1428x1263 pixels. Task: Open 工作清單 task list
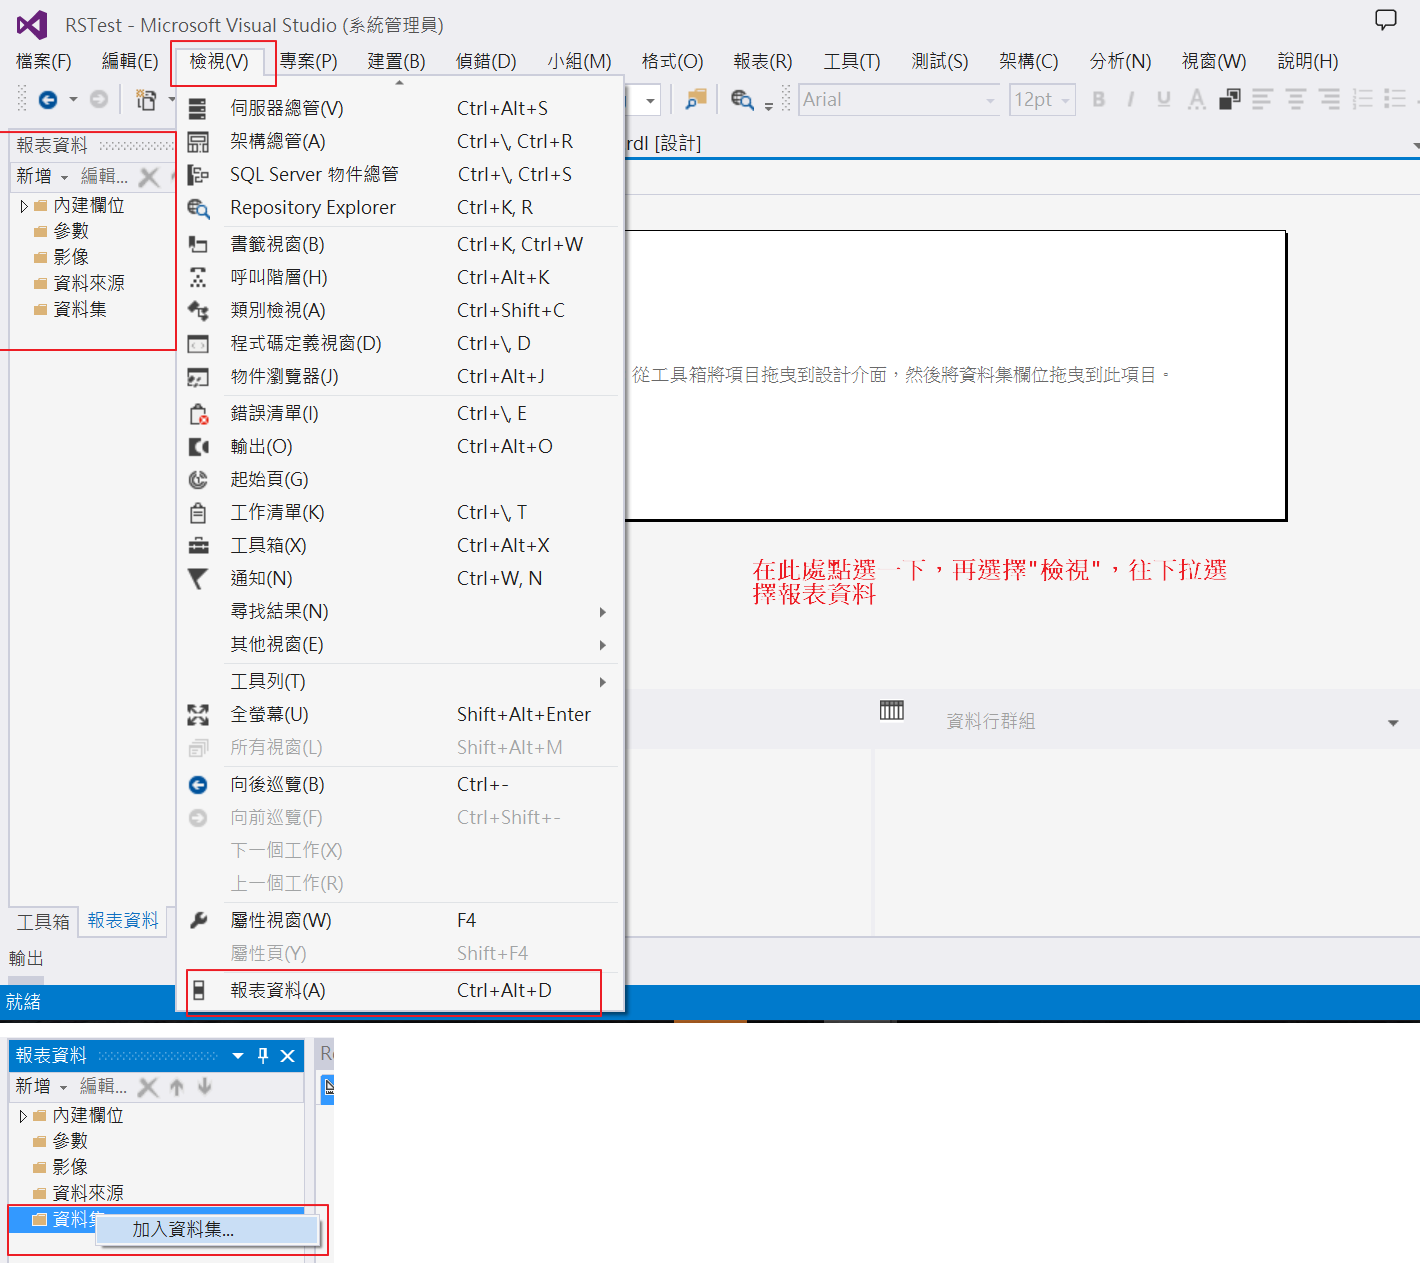[400, 512]
